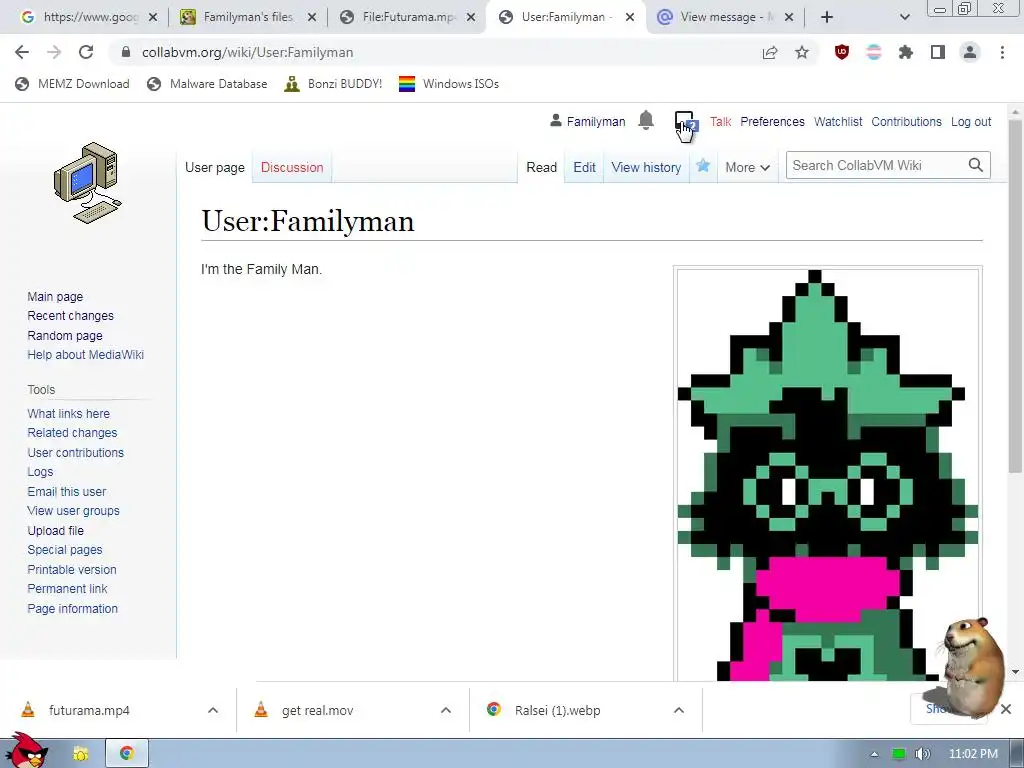Click Angry Birds start button icon
Viewport: 1024px width, 768px height.
pos(27,751)
